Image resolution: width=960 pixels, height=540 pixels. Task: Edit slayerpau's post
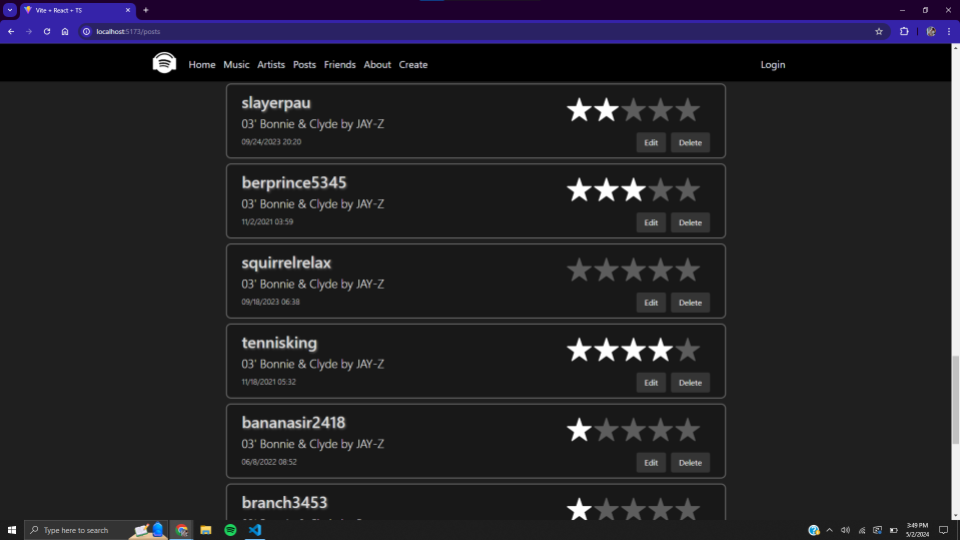tap(651, 143)
